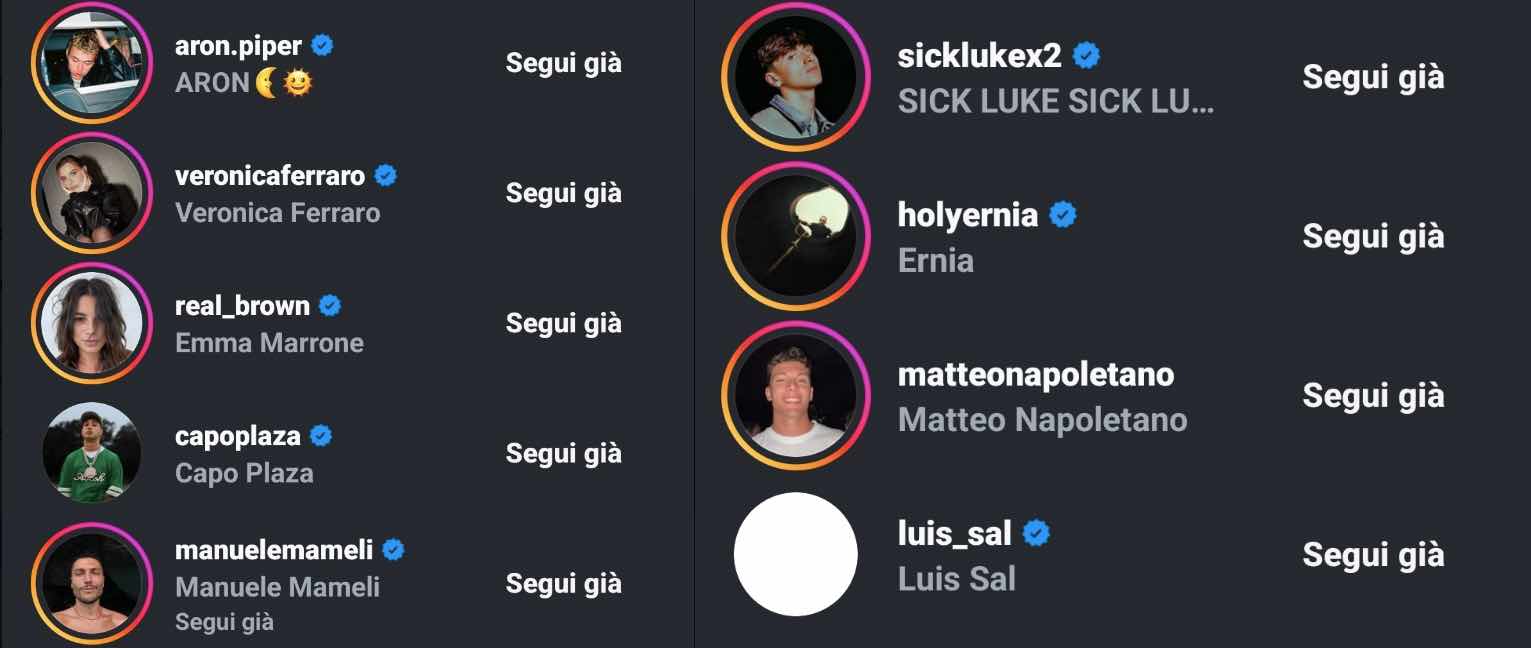The height and width of the screenshot is (648, 1531).
Task: Click matteonapoletano's avatar photo
Action: click(x=796, y=395)
